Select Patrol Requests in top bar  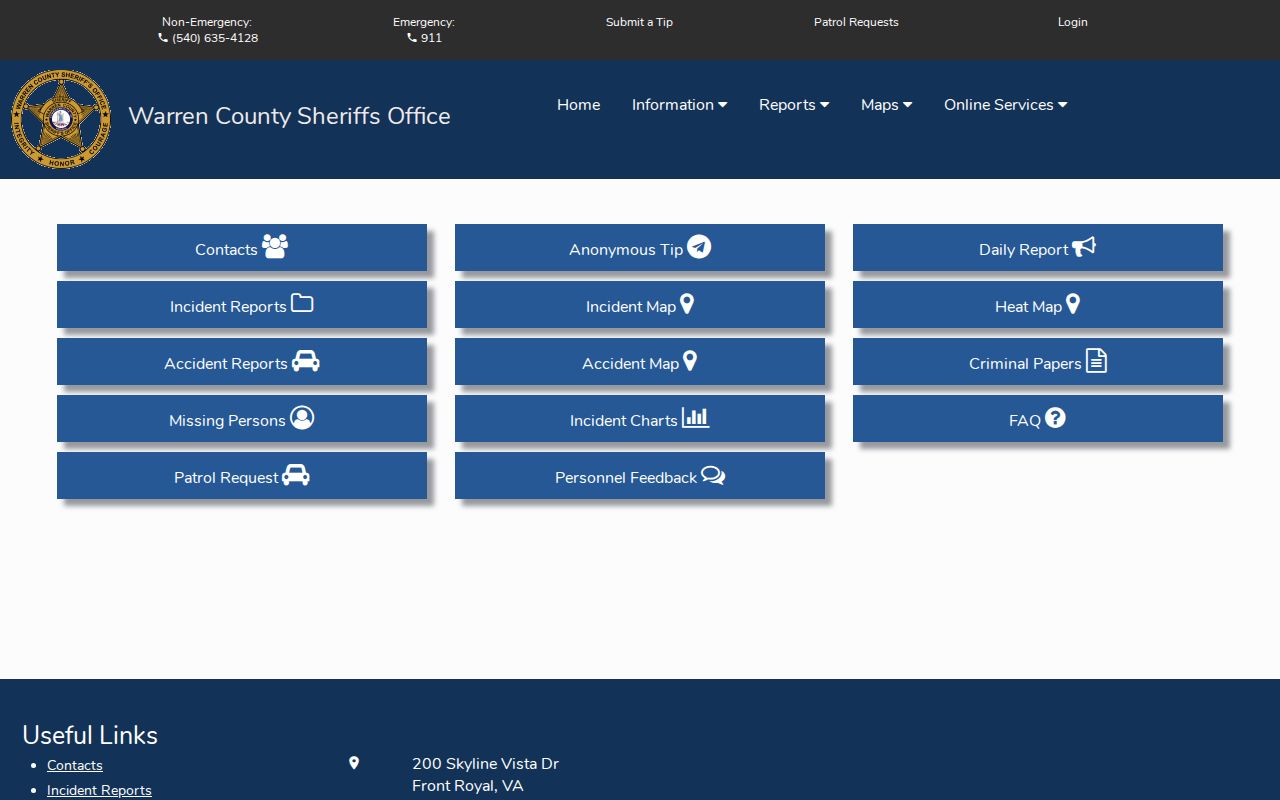click(856, 22)
